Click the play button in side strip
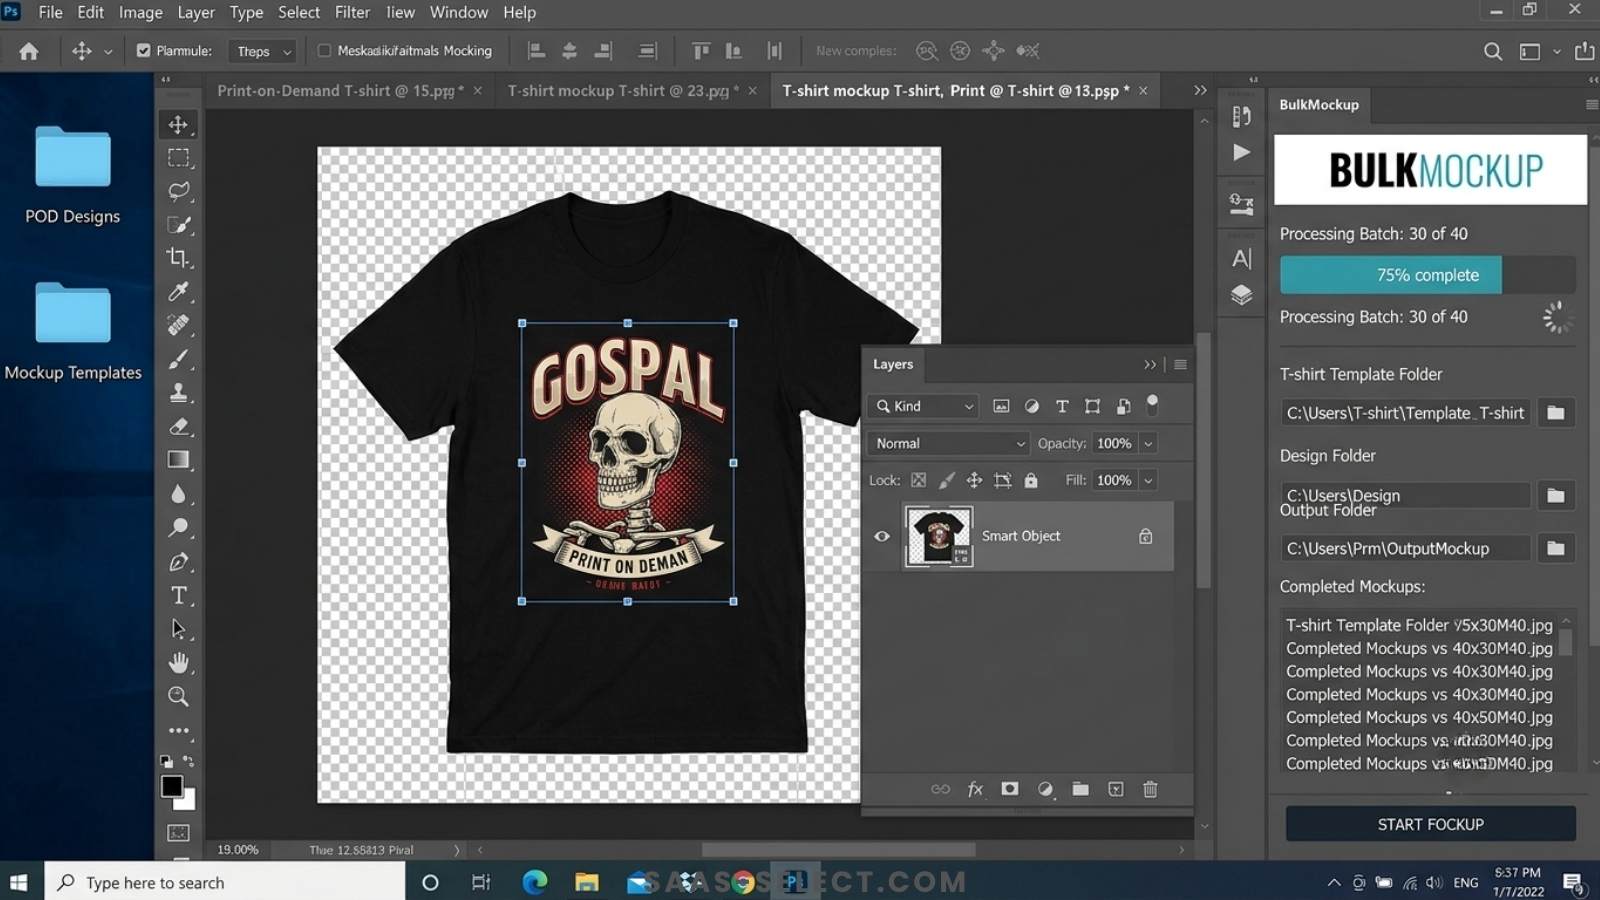1600x900 pixels. pyautogui.click(x=1241, y=153)
